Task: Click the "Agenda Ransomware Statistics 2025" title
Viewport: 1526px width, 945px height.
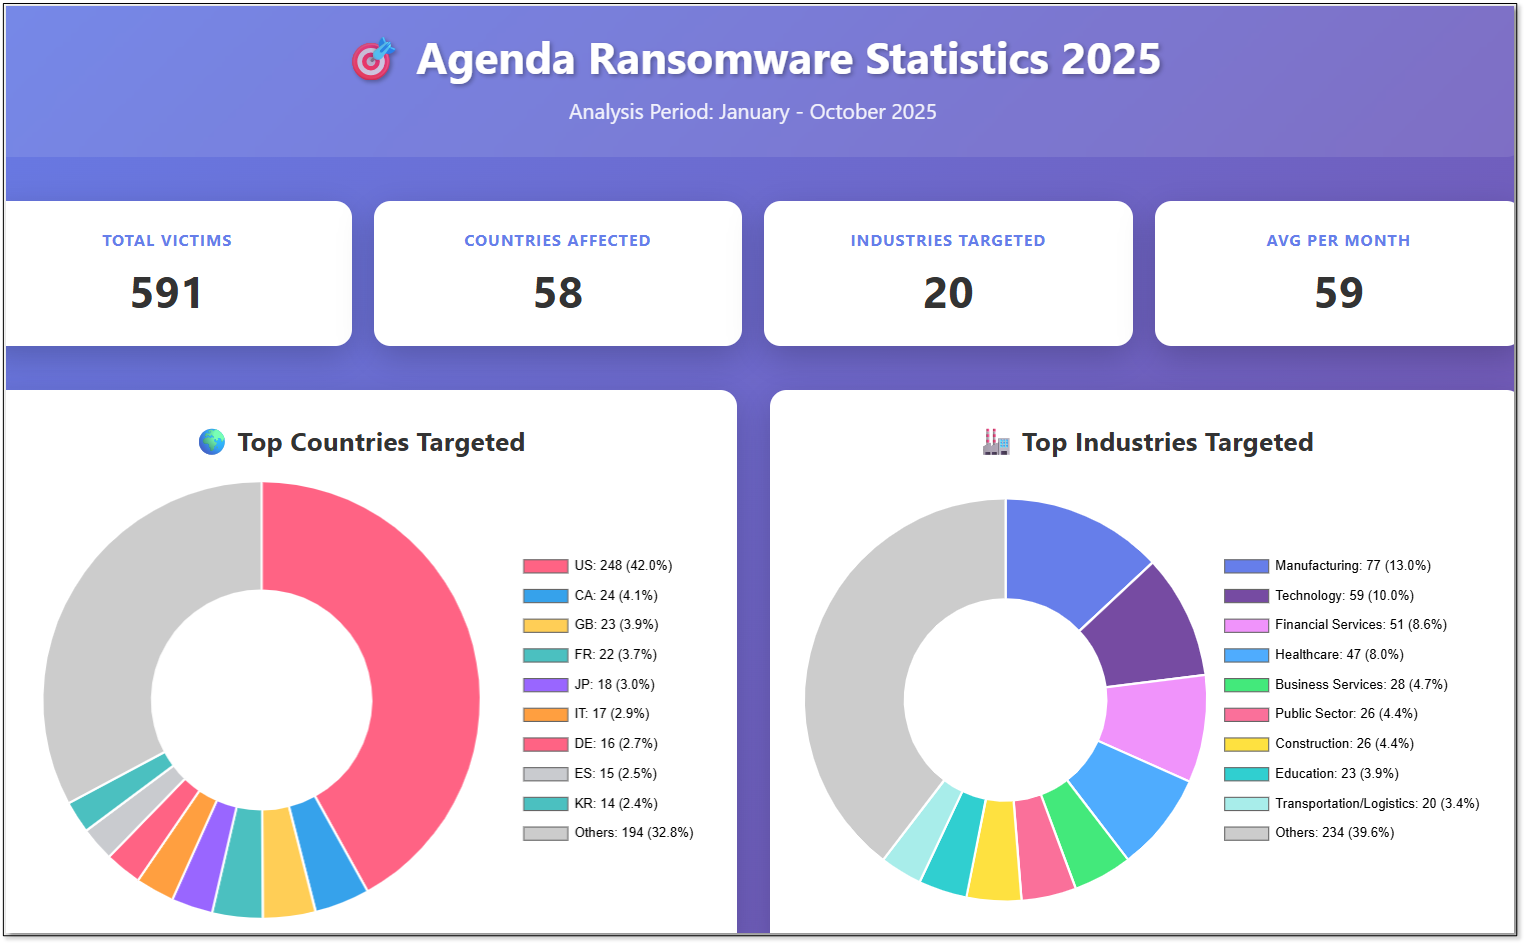Action: tap(788, 59)
